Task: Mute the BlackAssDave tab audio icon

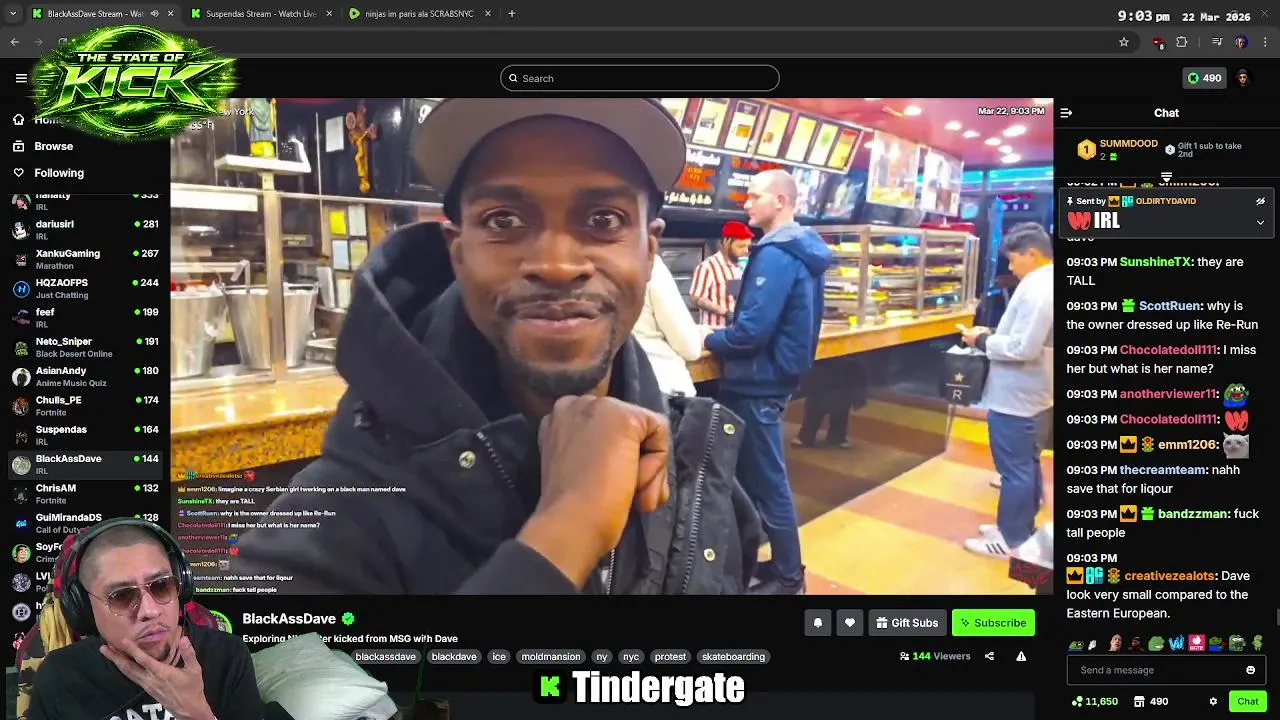Action: [156, 14]
